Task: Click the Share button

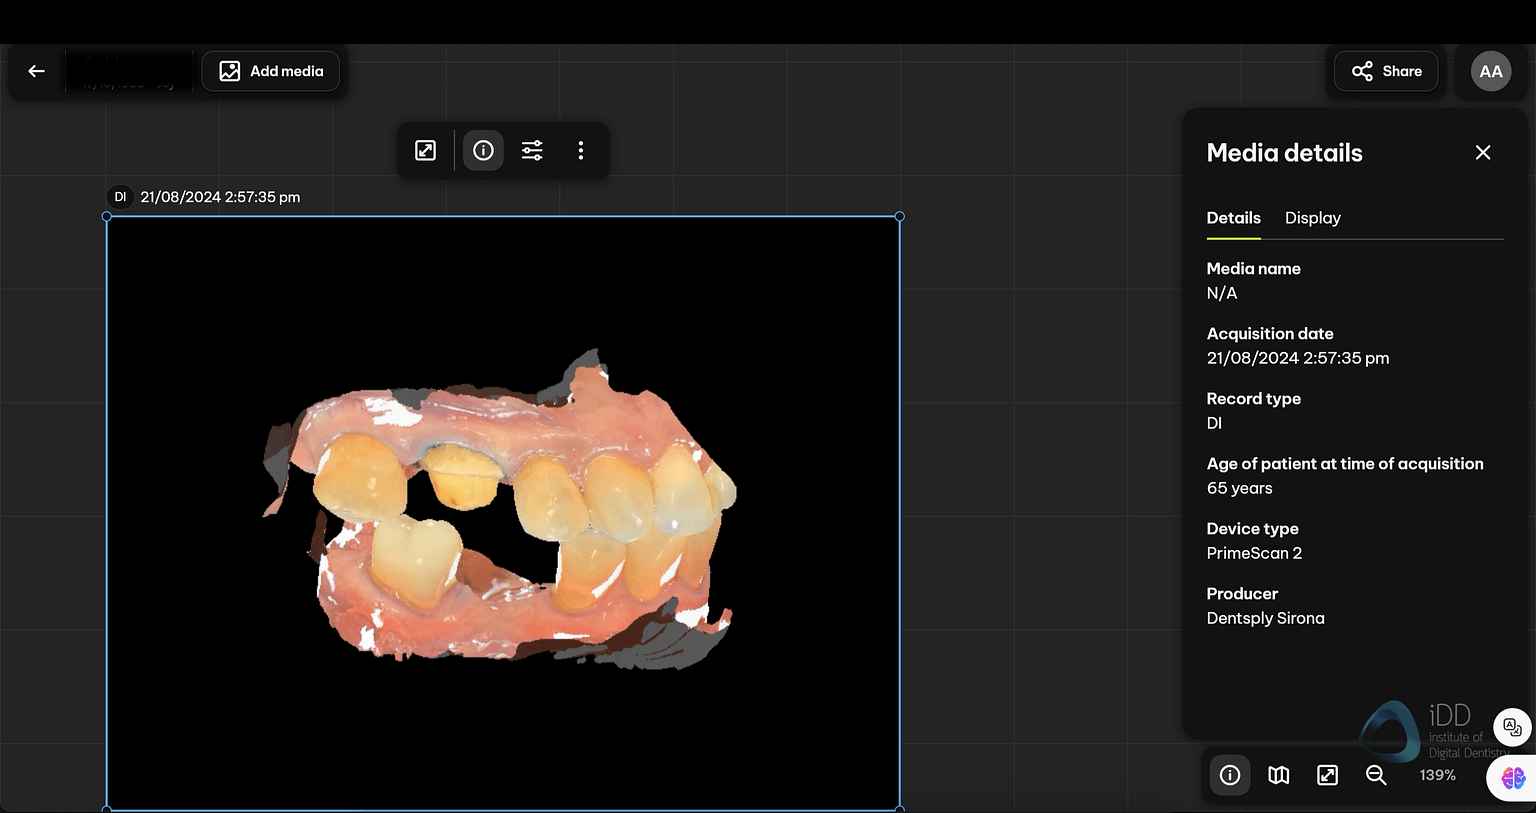Action: pyautogui.click(x=1385, y=71)
